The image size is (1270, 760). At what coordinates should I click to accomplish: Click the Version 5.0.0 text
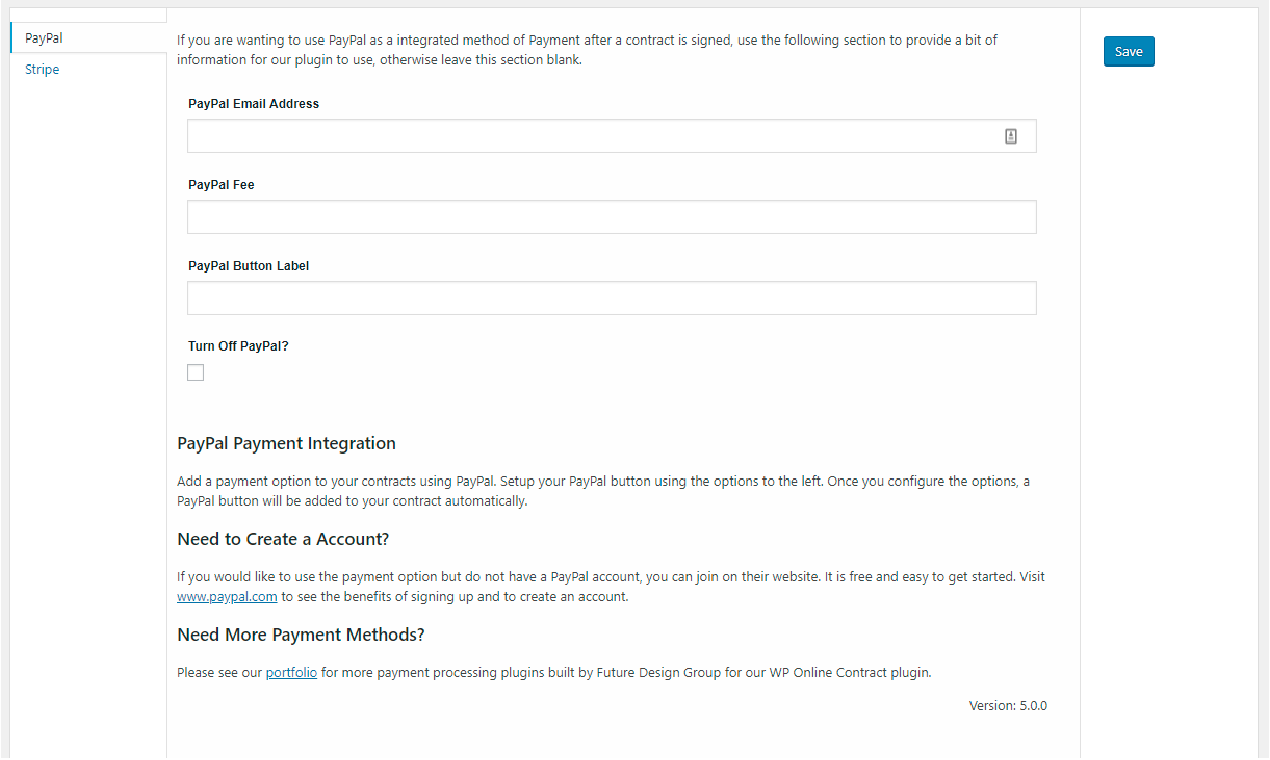[x=1006, y=705]
